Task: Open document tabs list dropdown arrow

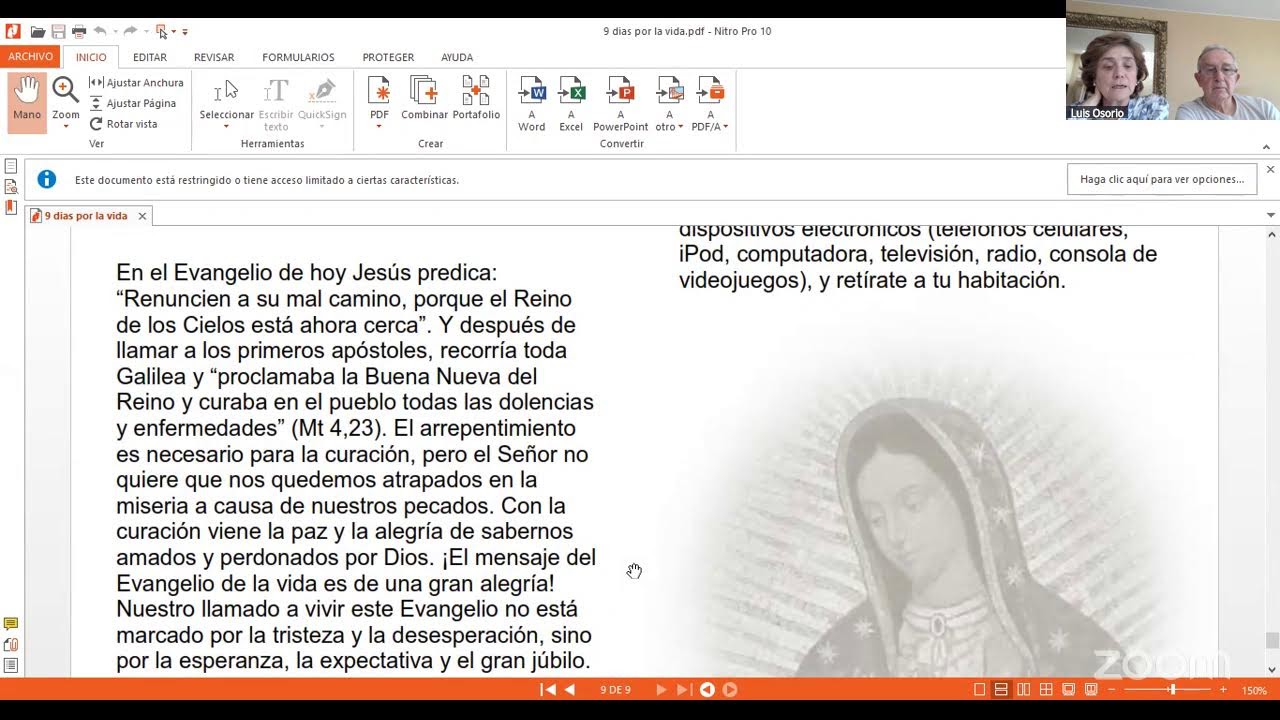Action: [1271, 216]
